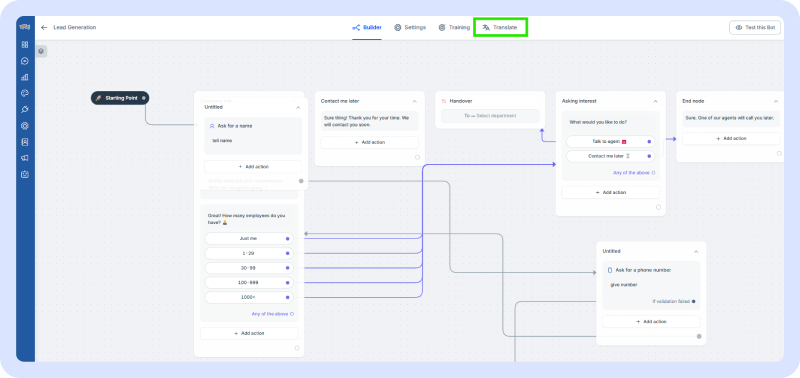Open the Settings tab
The image size is (800, 378).
(x=410, y=28)
